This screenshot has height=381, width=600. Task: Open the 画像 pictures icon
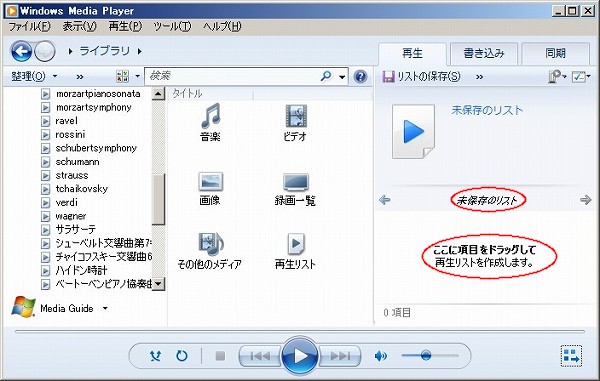[210, 188]
